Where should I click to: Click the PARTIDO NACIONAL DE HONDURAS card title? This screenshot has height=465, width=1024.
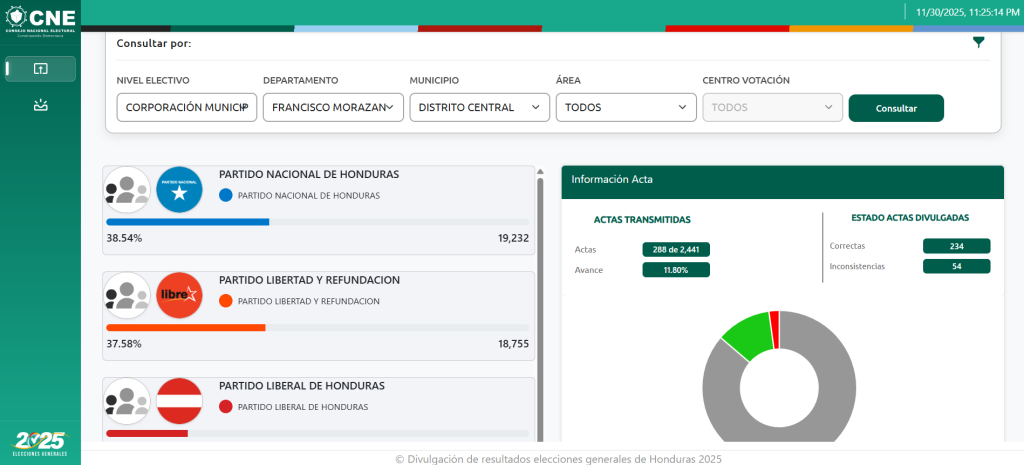click(x=309, y=174)
